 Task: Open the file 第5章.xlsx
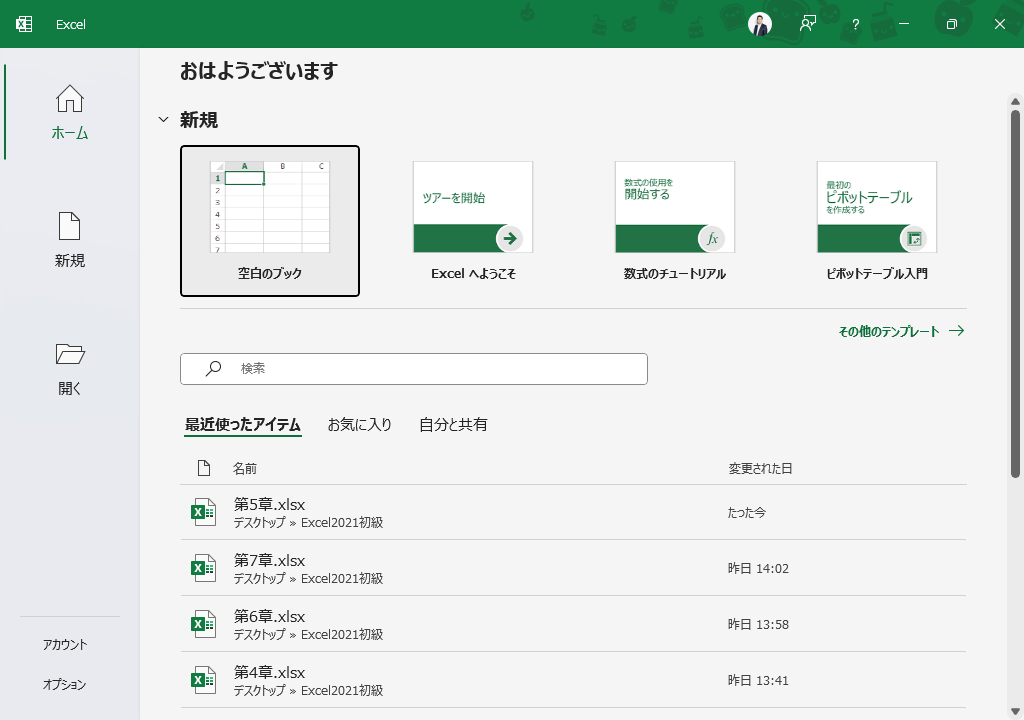573,512
